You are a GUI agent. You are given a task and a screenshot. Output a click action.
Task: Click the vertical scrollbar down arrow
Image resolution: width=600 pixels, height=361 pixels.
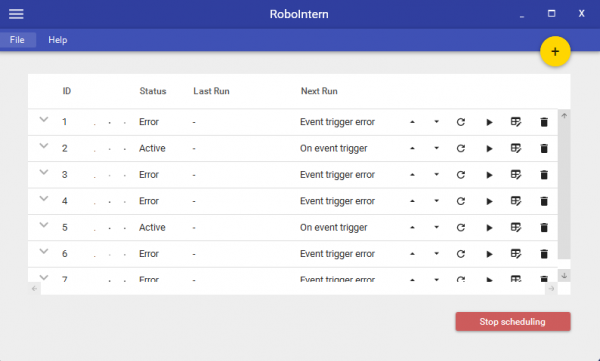point(564,275)
